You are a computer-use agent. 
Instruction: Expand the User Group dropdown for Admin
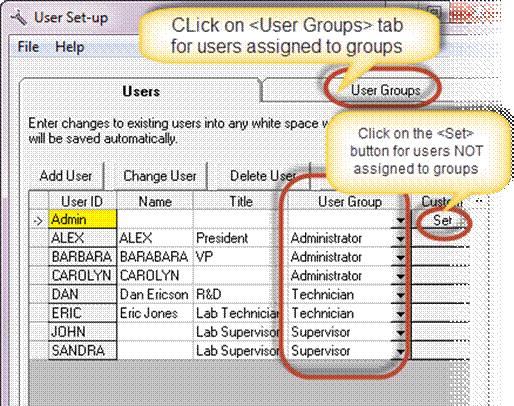click(400, 220)
